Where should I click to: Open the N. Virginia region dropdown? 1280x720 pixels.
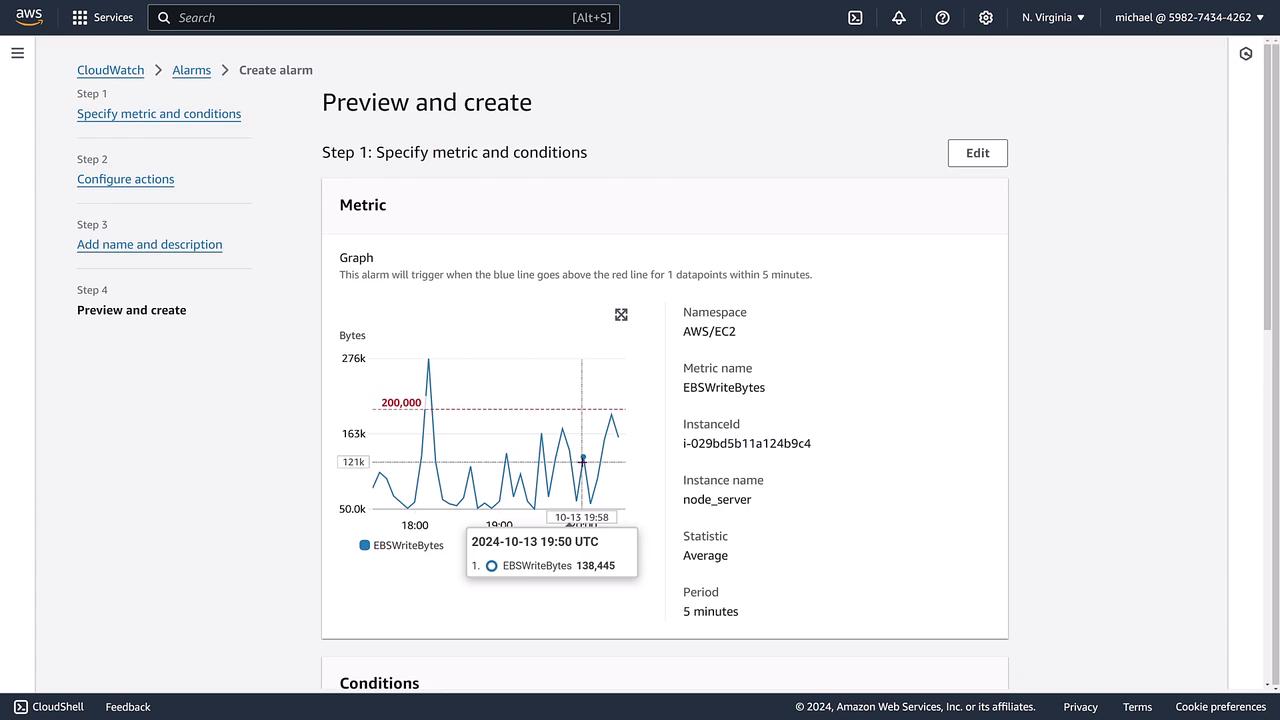click(1053, 17)
